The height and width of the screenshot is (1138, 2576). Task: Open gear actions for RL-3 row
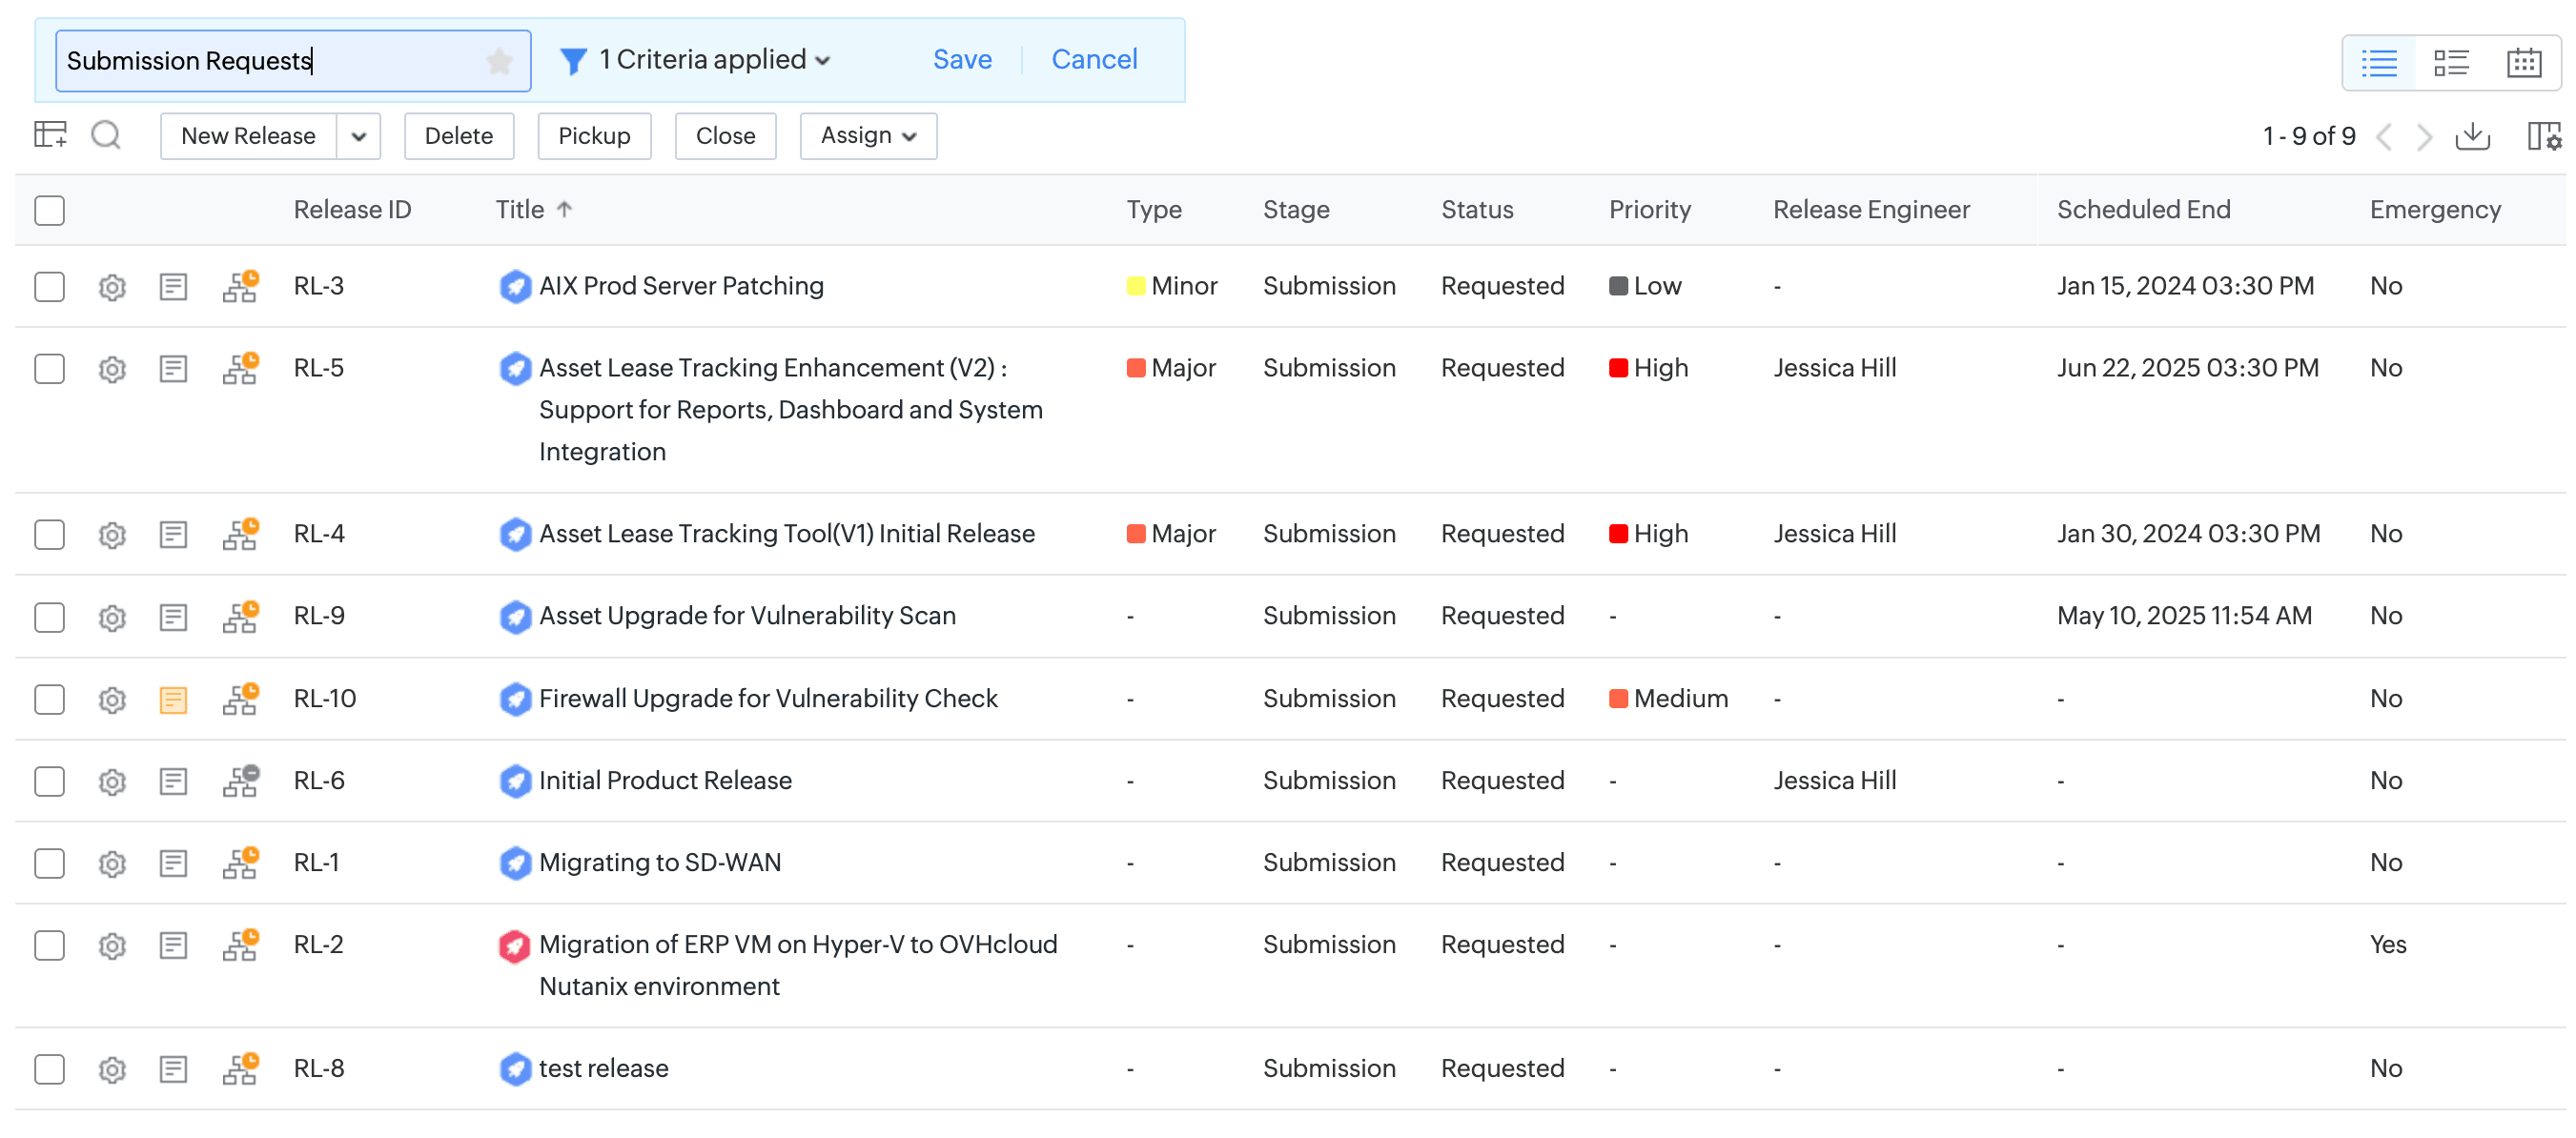click(x=112, y=287)
